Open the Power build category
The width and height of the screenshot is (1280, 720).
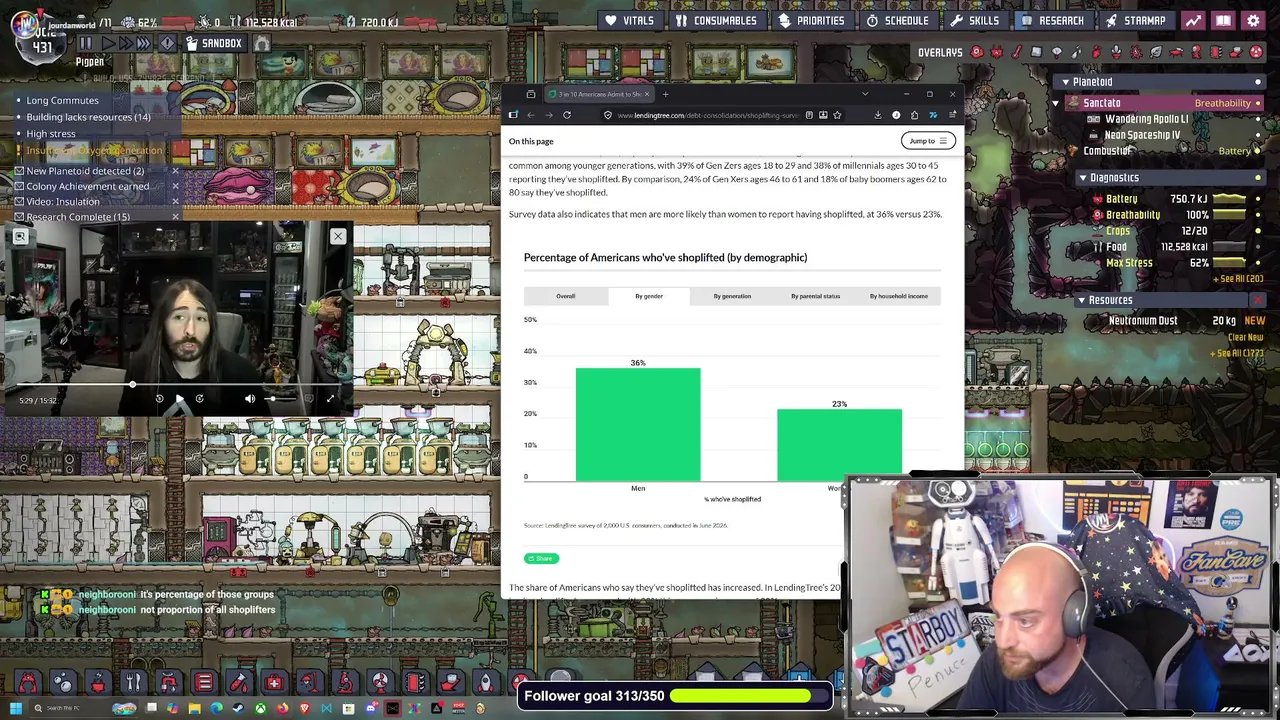point(98,683)
